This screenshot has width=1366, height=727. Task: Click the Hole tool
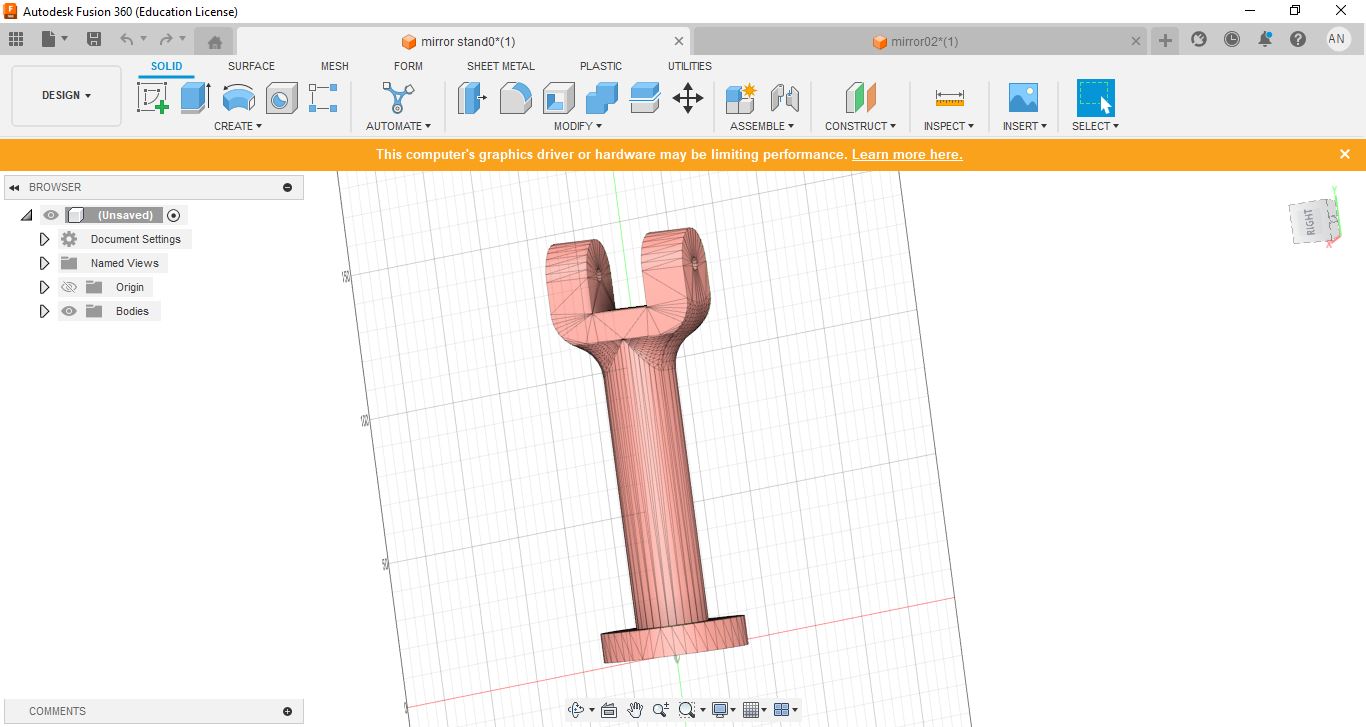point(281,98)
